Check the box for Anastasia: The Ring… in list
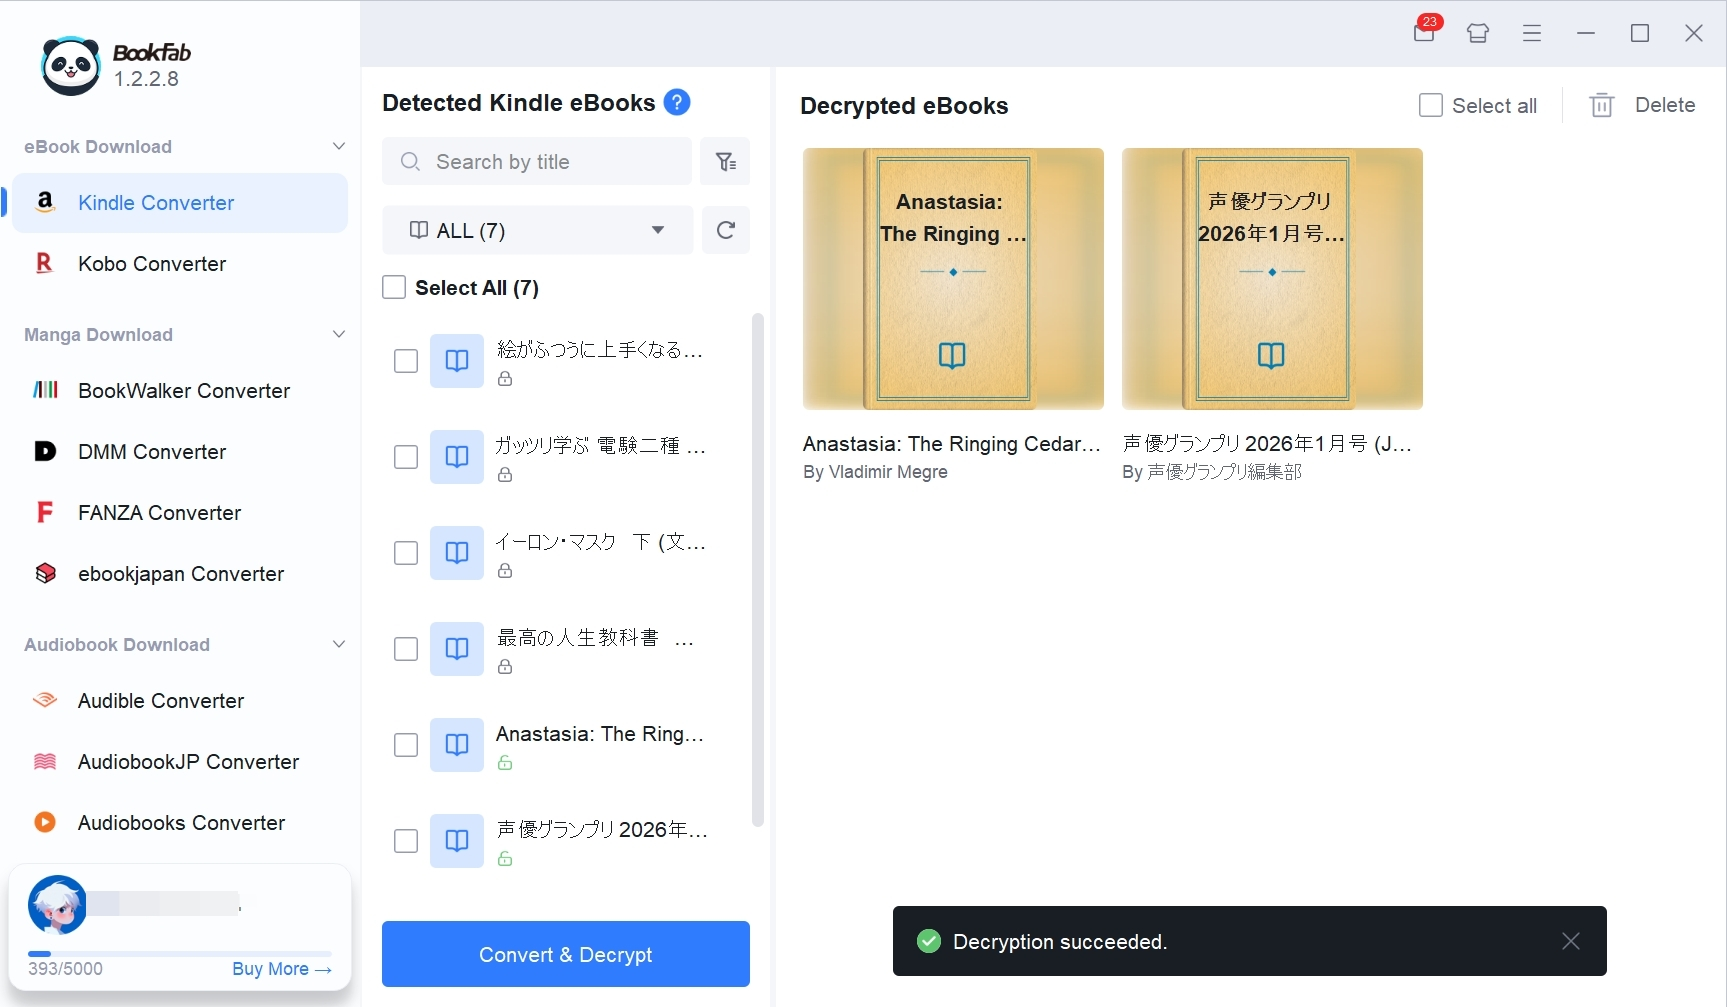 coord(406,745)
